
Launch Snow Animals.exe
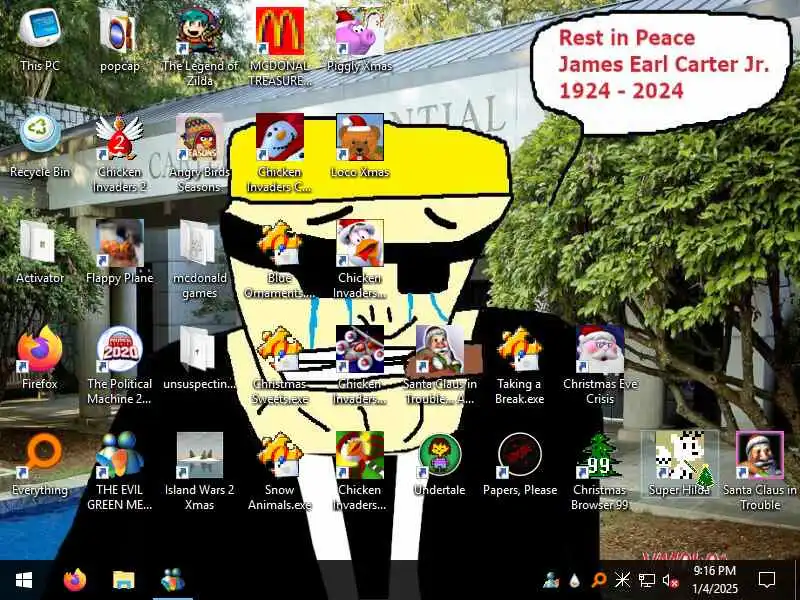tap(280, 471)
